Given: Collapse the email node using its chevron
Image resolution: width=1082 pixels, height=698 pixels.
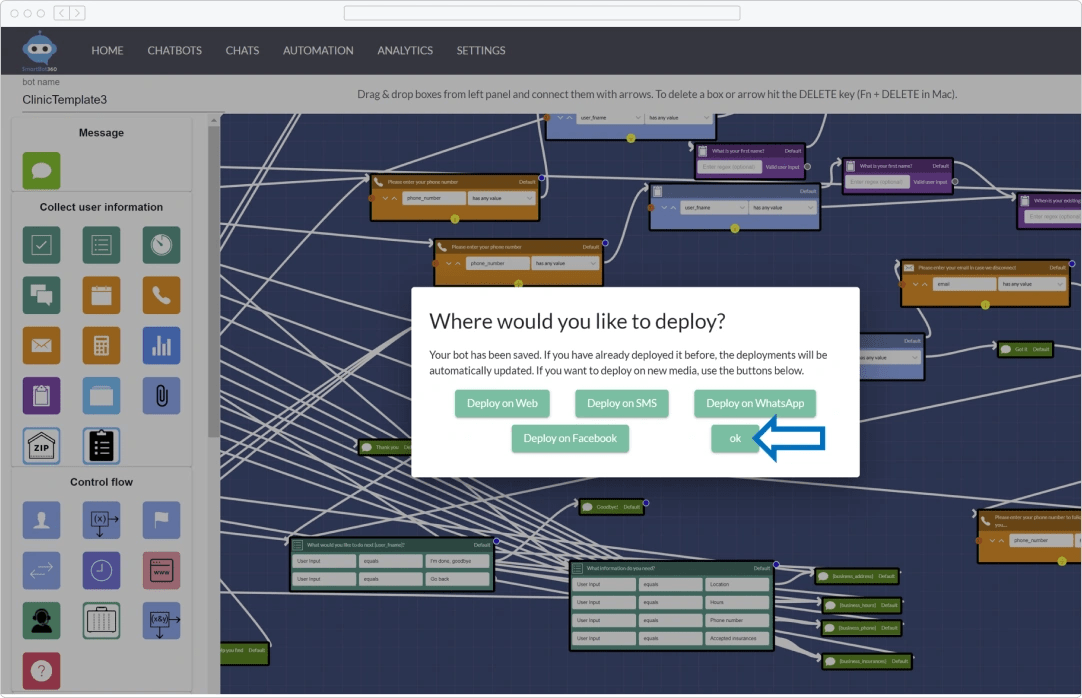Looking at the screenshot, I should point(924,284).
